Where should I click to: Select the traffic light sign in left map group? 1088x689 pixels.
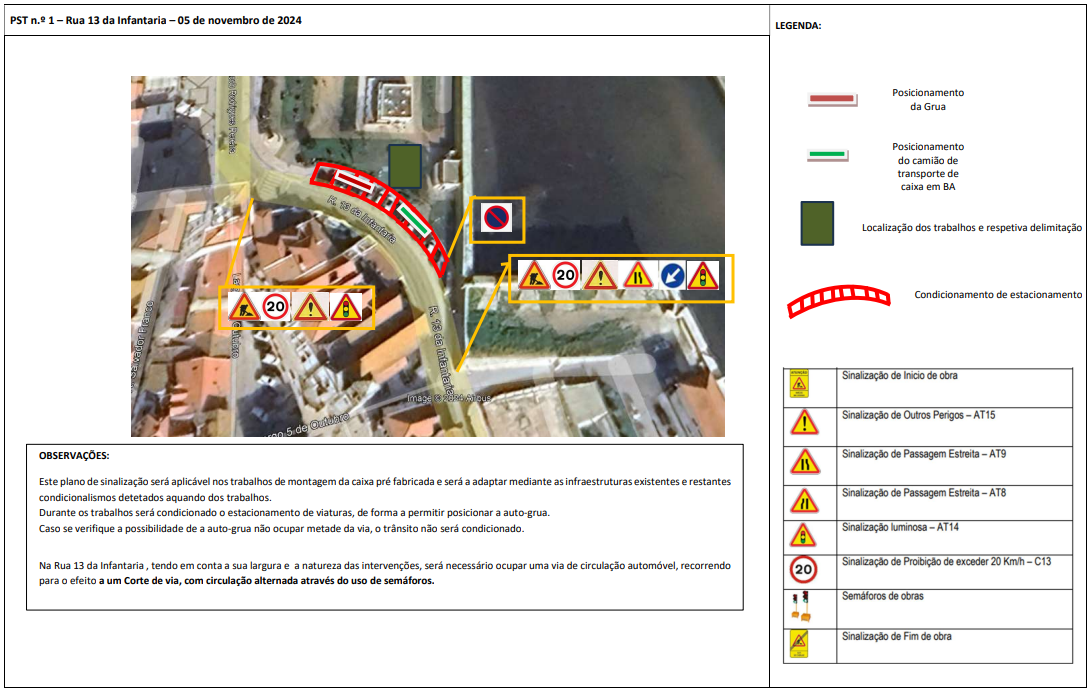347,307
